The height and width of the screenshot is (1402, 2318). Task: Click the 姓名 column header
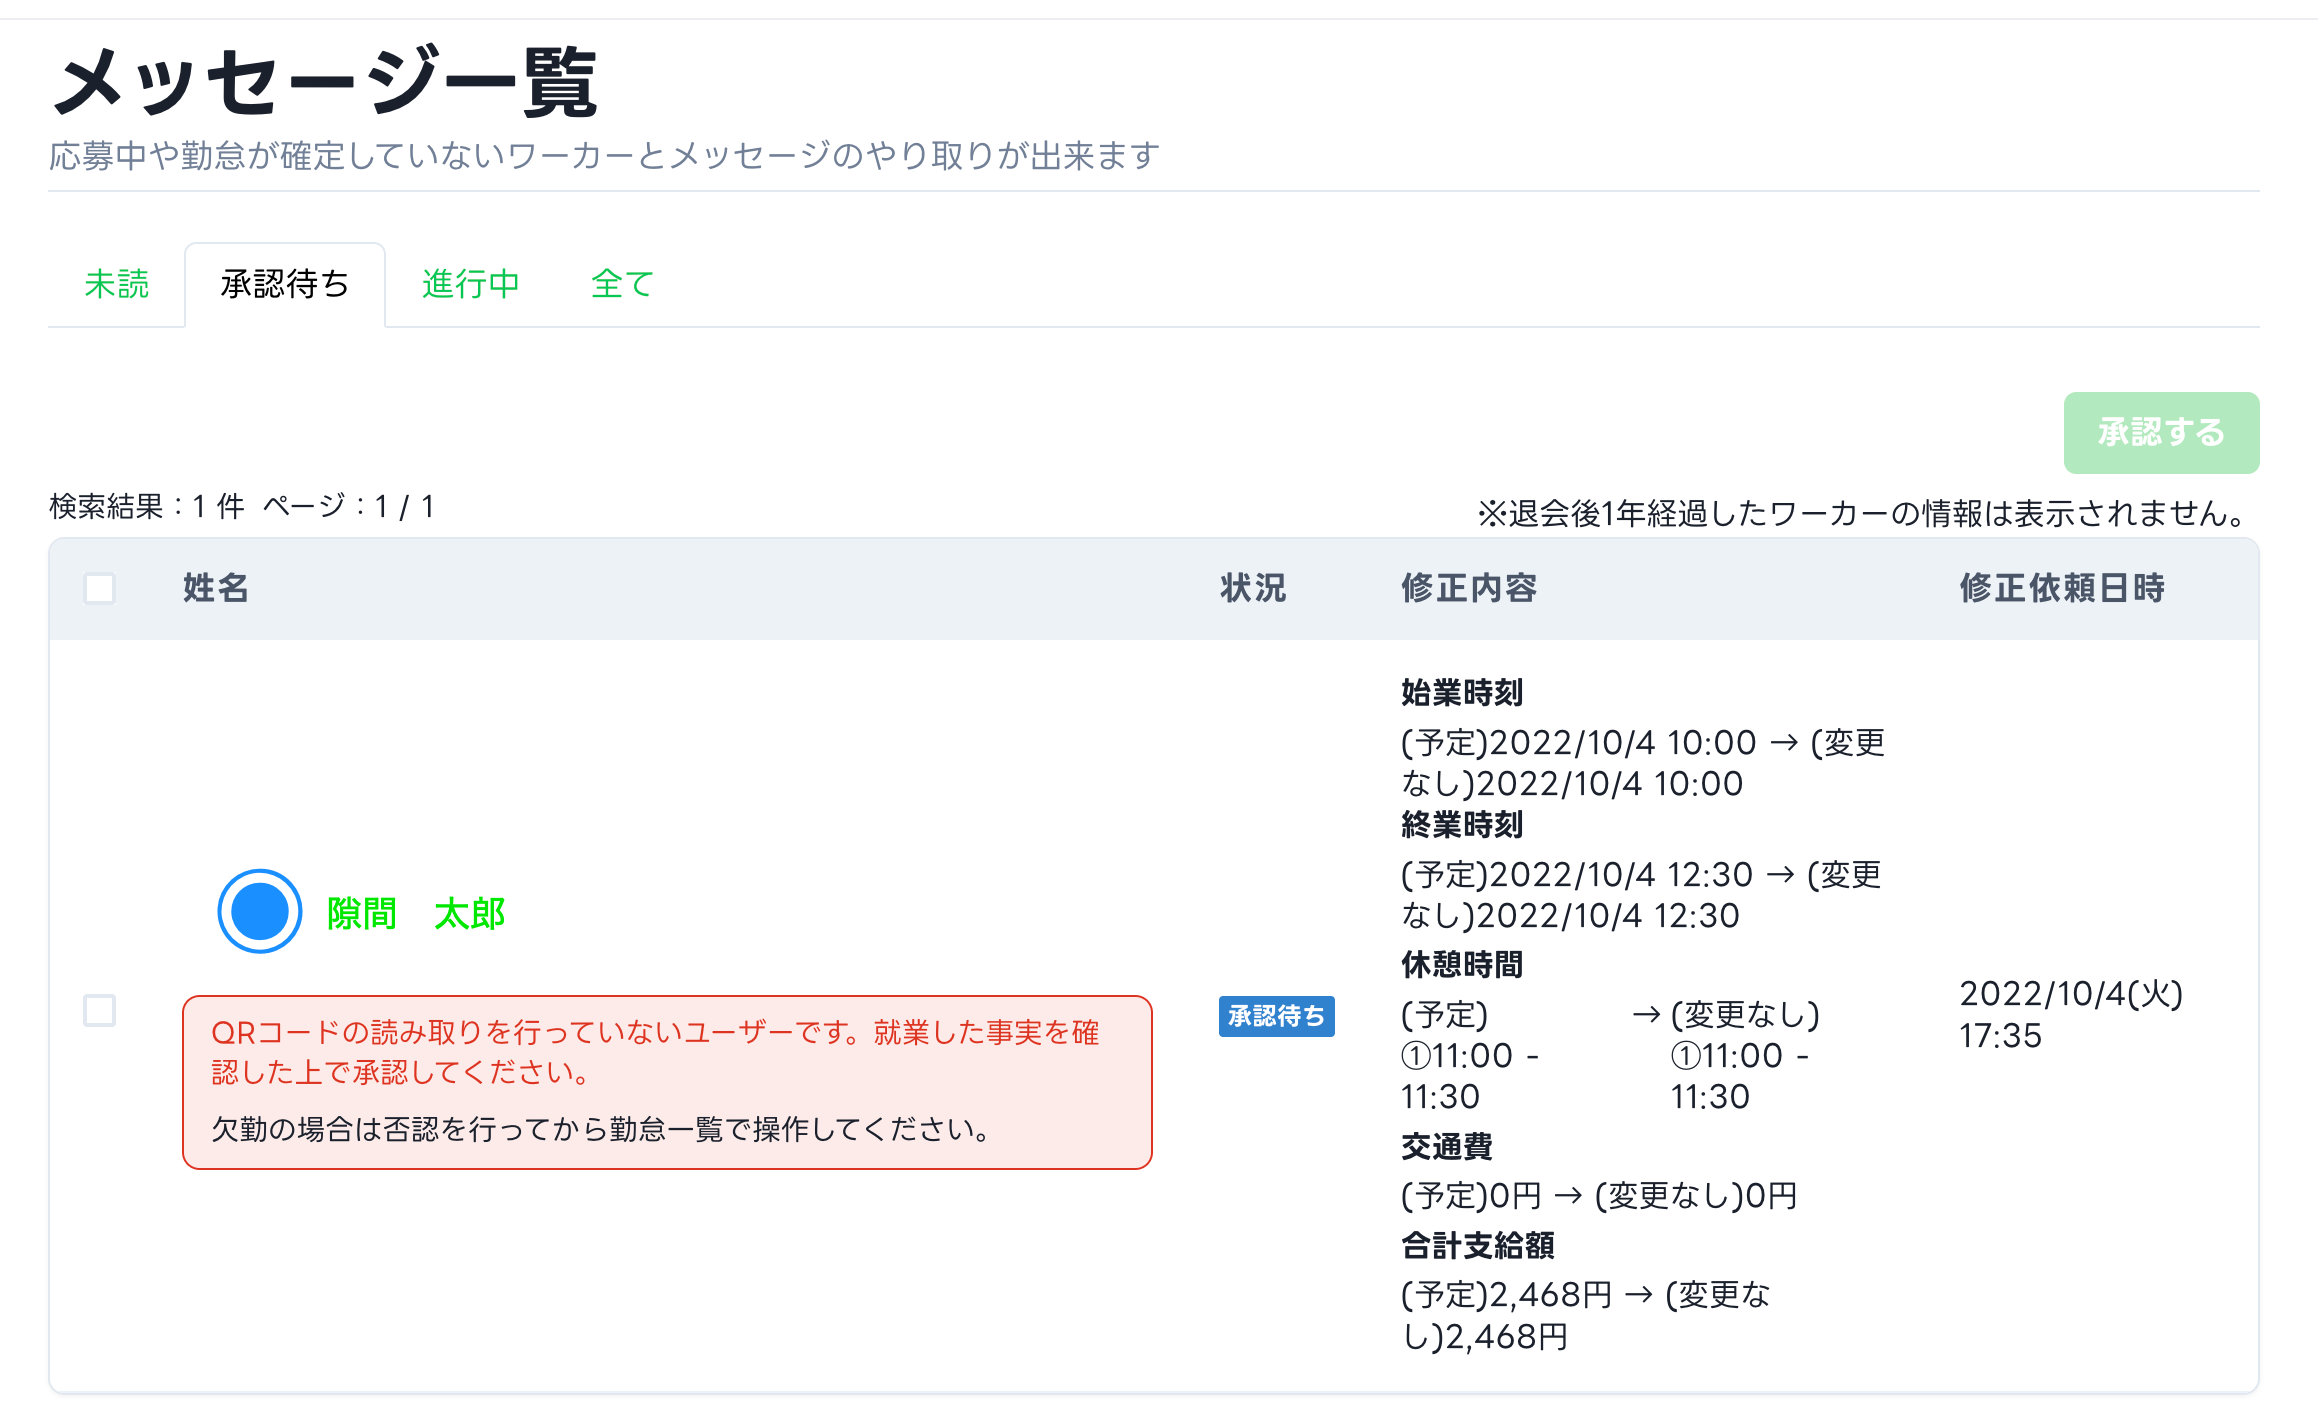click(214, 589)
